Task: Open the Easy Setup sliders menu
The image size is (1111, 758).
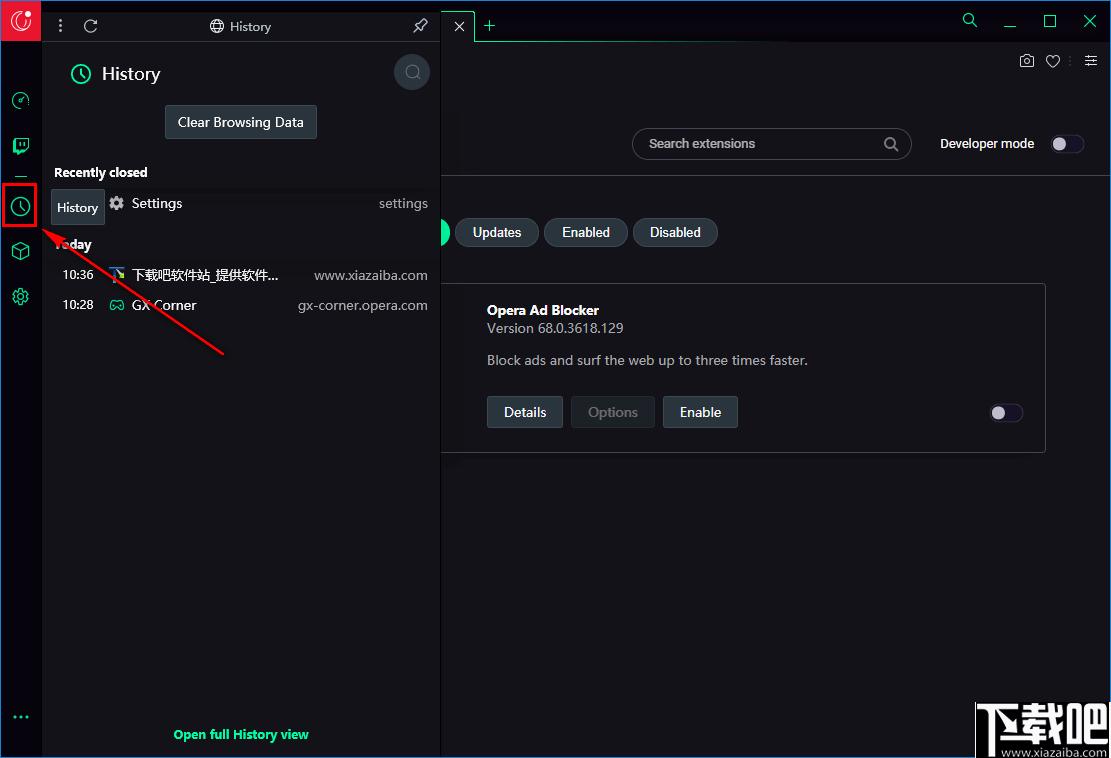Action: point(1090,61)
